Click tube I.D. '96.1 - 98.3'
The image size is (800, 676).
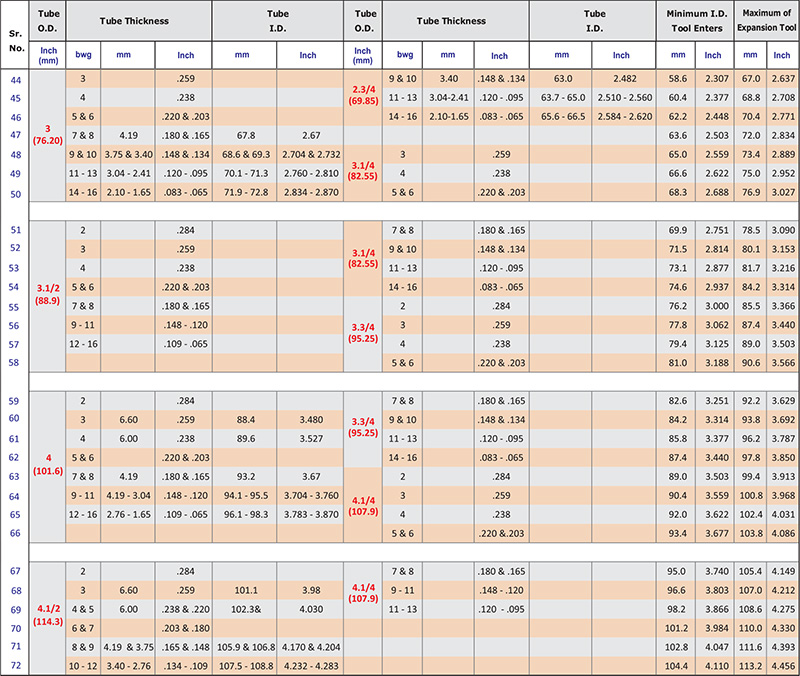click(x=246, y=514)
